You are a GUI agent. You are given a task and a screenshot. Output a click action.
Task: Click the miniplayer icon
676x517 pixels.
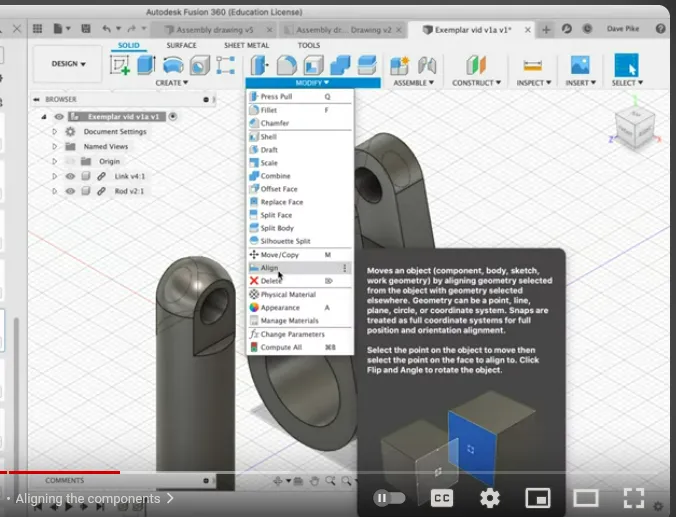538,497
